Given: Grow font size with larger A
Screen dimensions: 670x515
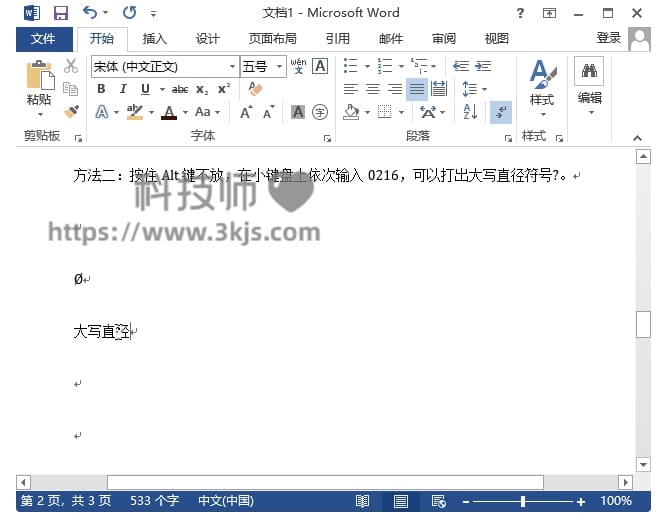Looking at the screenshot, I should pyautogui.click(x=246, y=112).
